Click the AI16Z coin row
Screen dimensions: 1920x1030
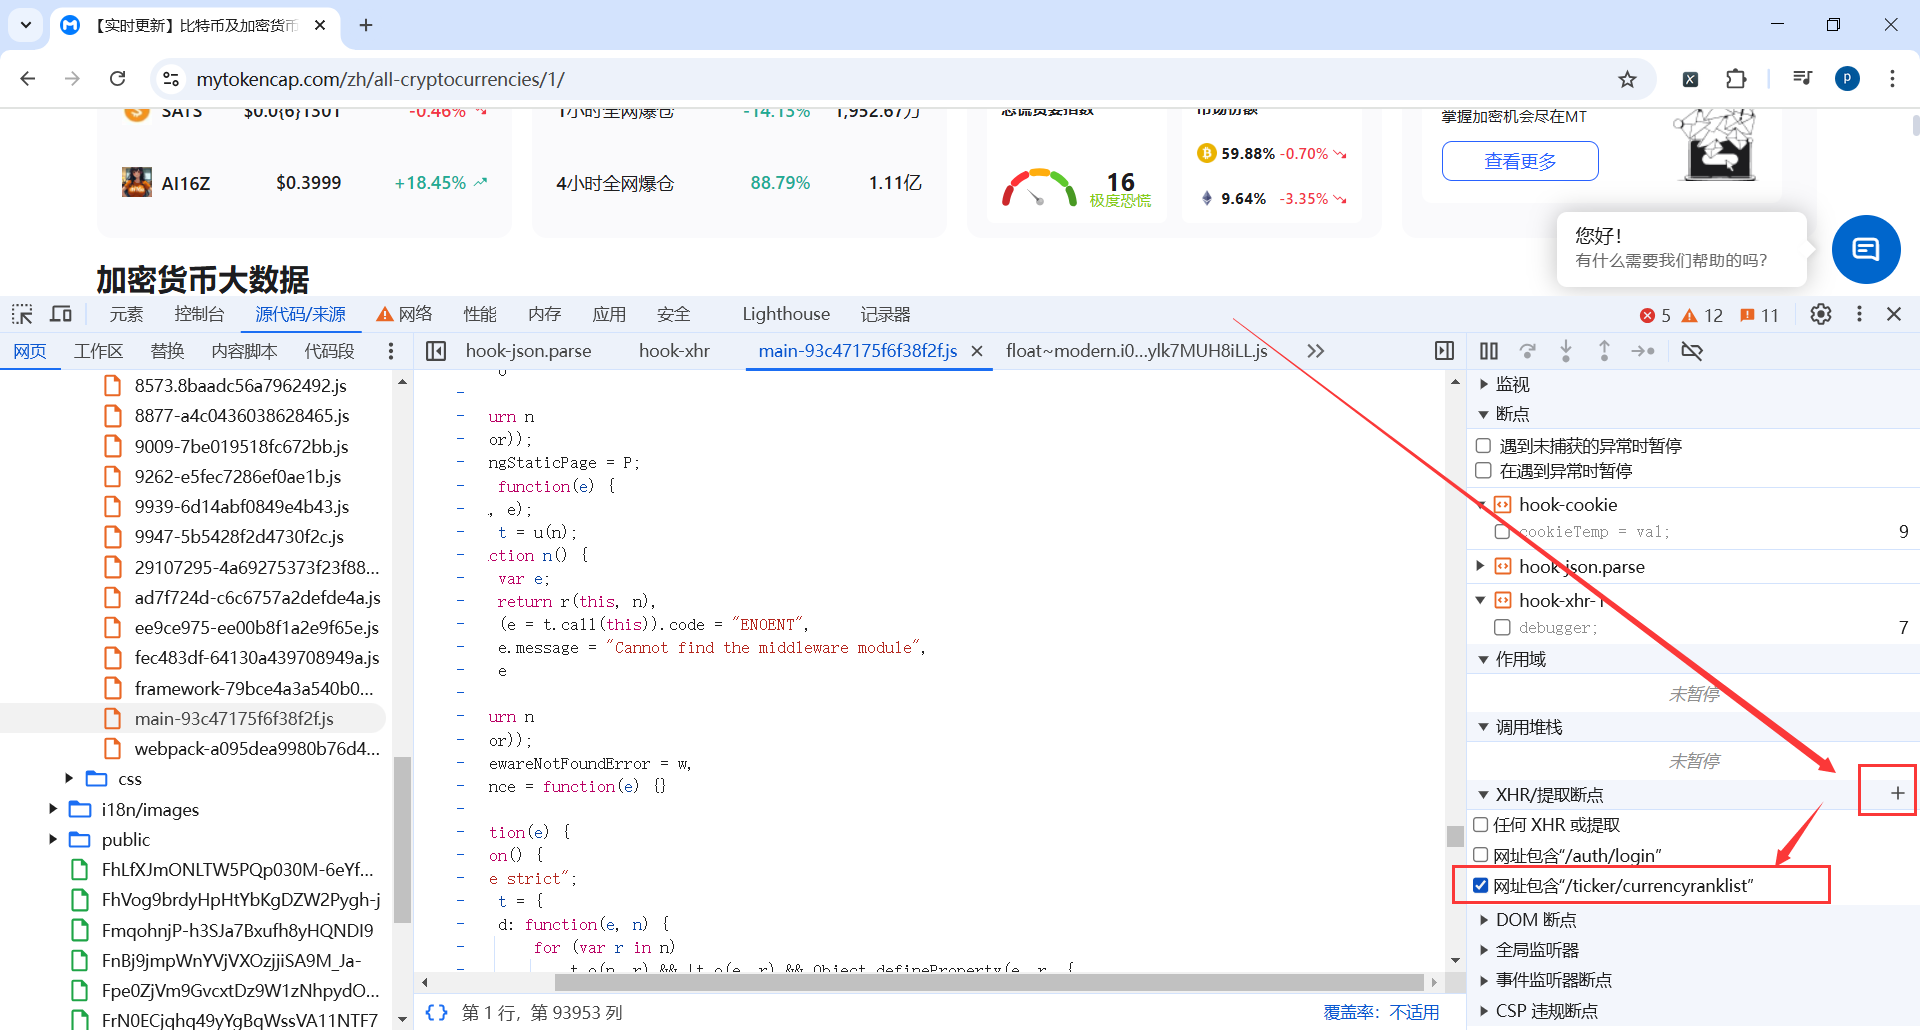point(305,183)
